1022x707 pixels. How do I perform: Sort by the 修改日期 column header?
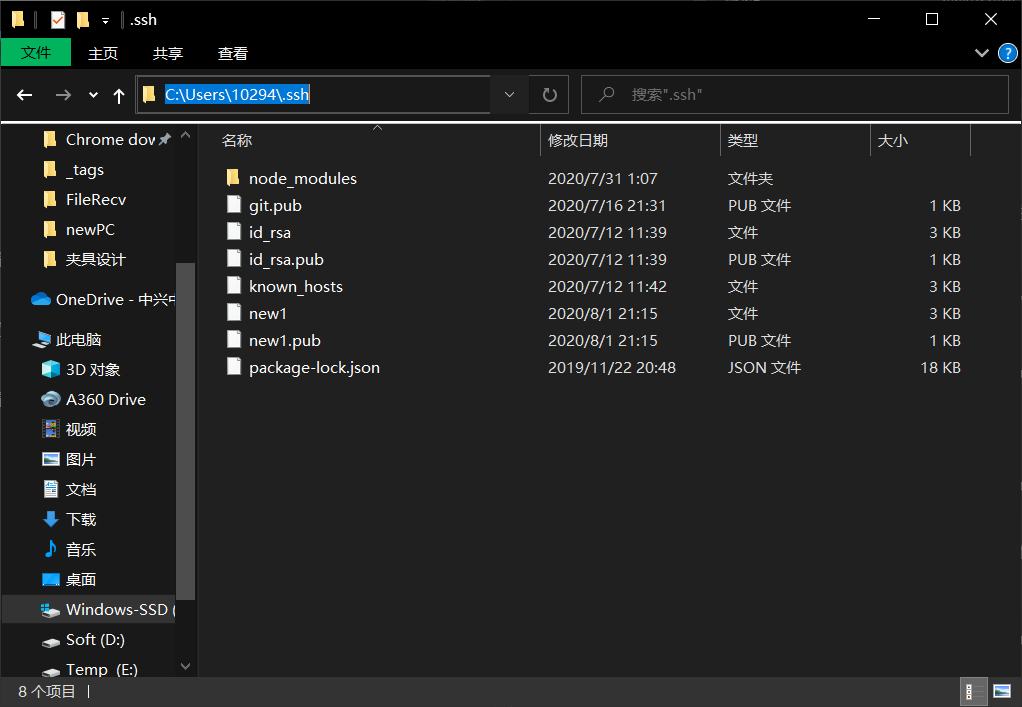pyautogui.click(x=577, y=140)
